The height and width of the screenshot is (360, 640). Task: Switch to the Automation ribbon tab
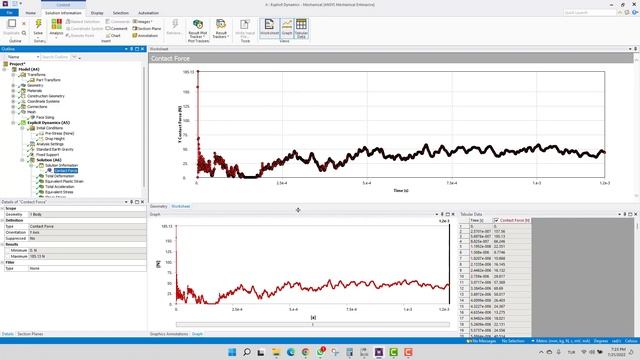coord(148,13)
